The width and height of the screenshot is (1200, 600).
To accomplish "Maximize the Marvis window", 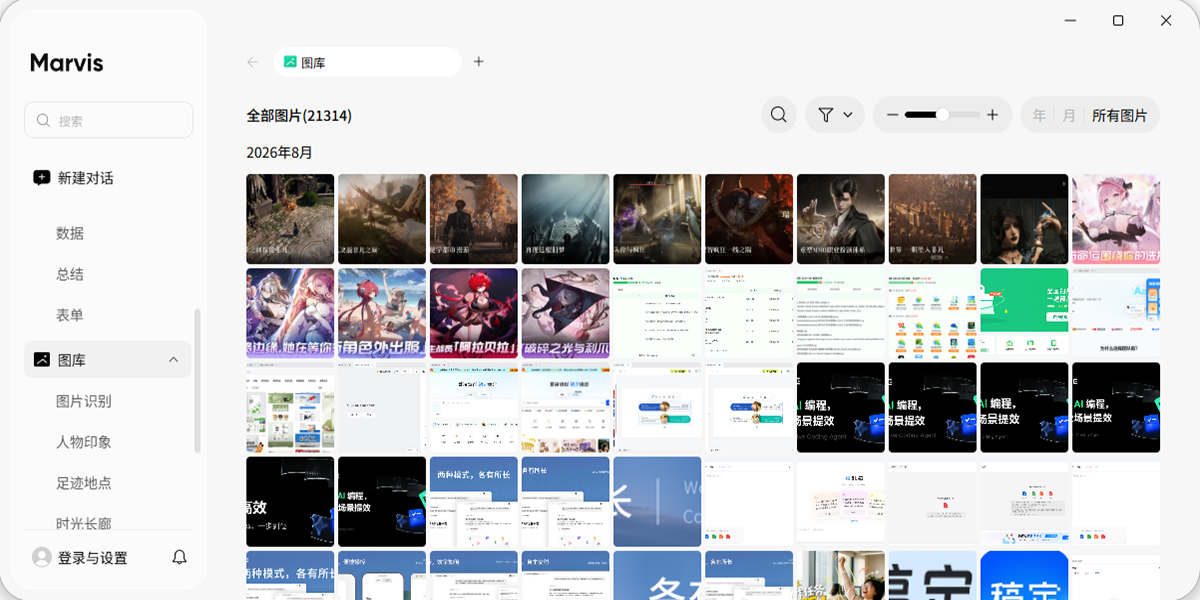I will click(x=1118, y=20).
